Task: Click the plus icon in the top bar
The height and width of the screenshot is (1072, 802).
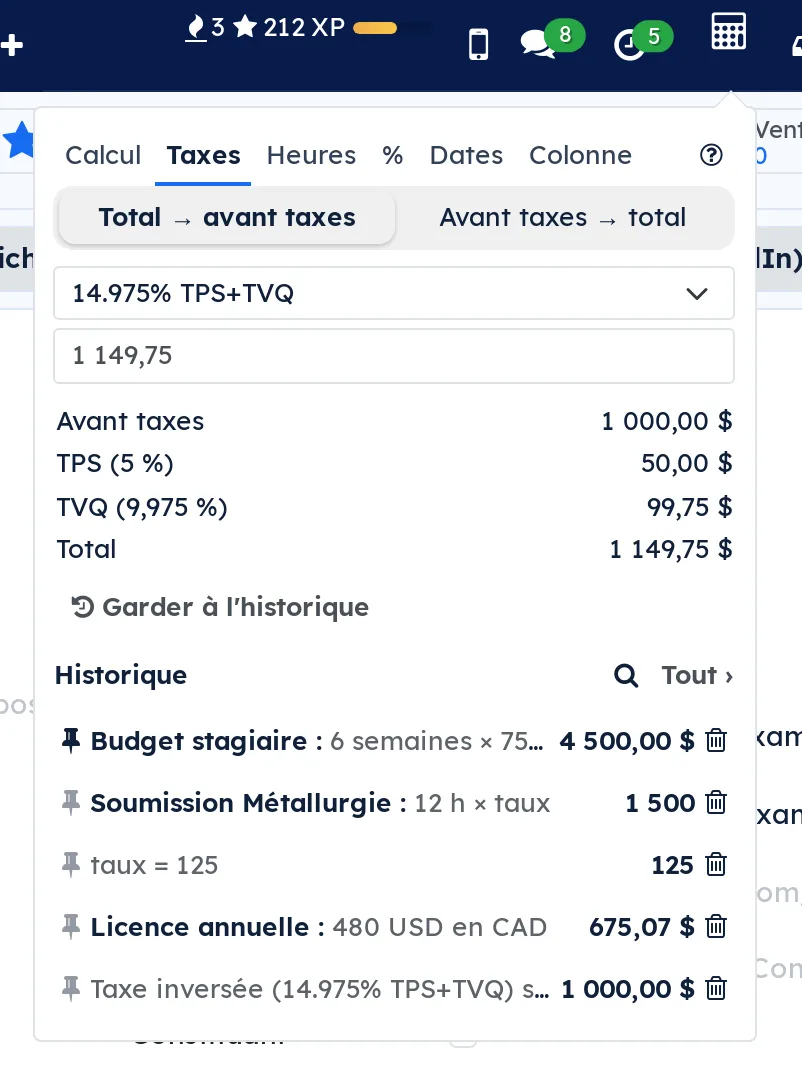Action: [x=12, y=45]
